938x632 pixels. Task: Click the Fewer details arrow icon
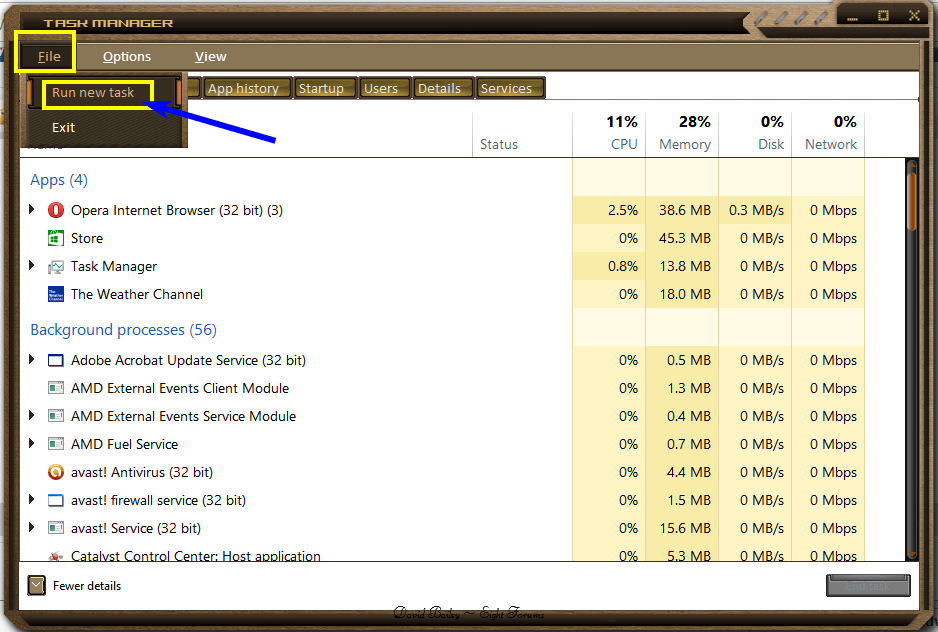pyautogui.click(x=36, y=585)
